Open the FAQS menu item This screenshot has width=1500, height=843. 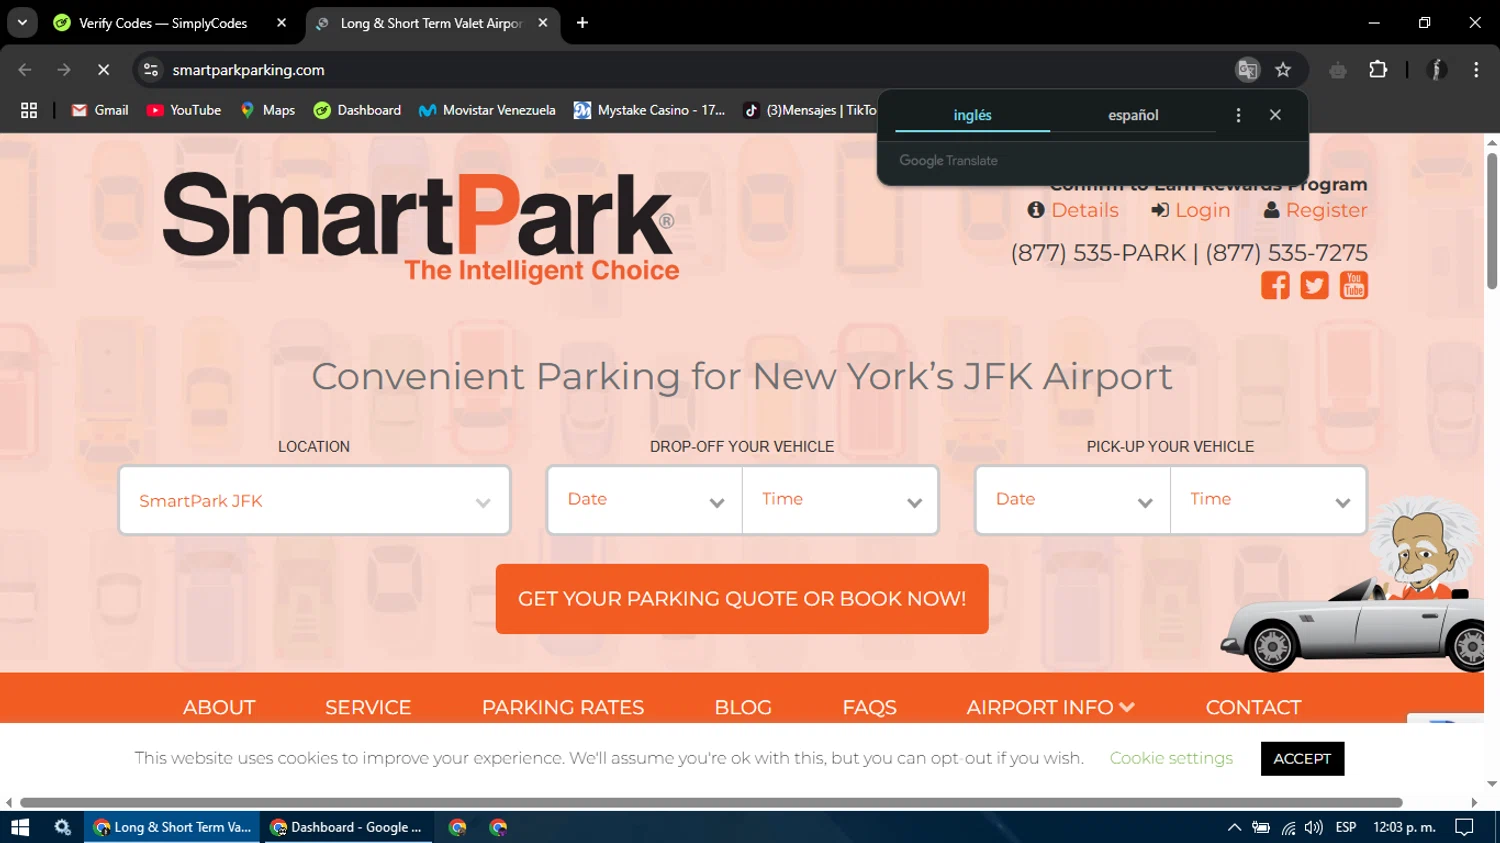tap(869, 707)
